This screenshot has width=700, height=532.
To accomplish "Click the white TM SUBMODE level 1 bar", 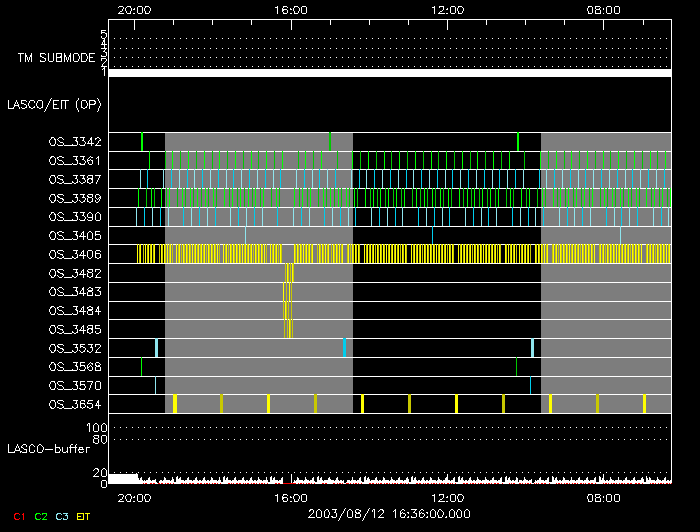I will pos(389,73).
